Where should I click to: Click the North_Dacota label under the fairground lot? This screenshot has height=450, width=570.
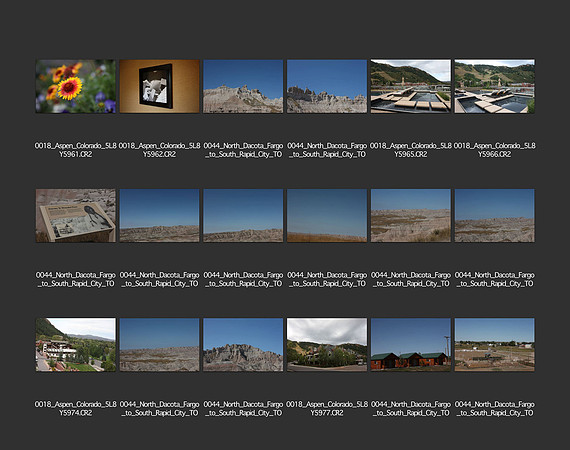pyautogui.click(x=494, y=409)
